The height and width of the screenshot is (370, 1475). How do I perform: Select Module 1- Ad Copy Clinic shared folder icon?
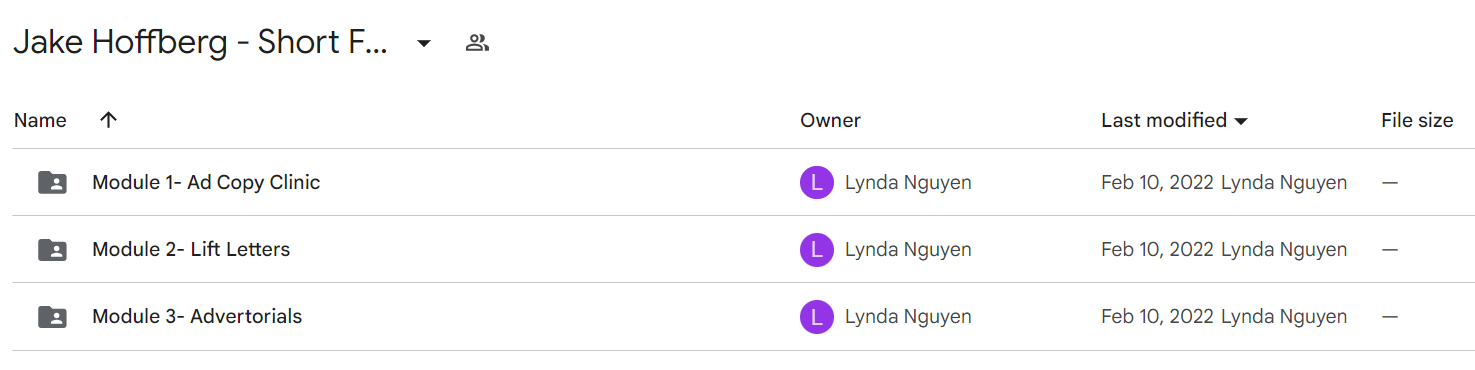[x=52, y=183]
